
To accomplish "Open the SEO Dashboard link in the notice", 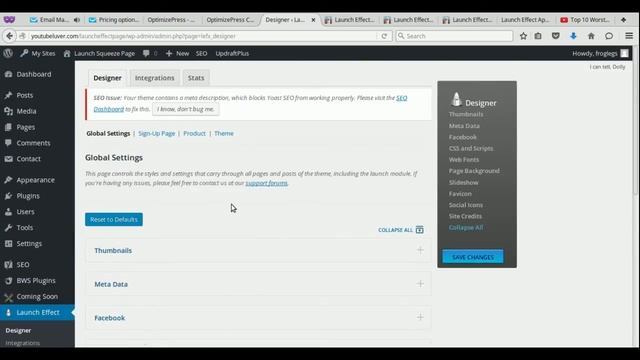I will coord(402,98).
